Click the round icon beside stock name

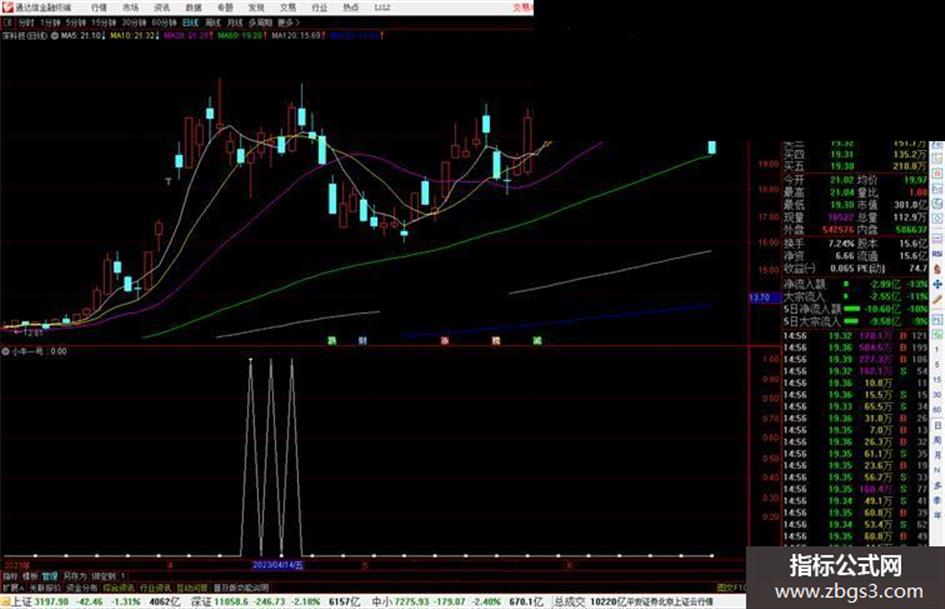(54, 36)
